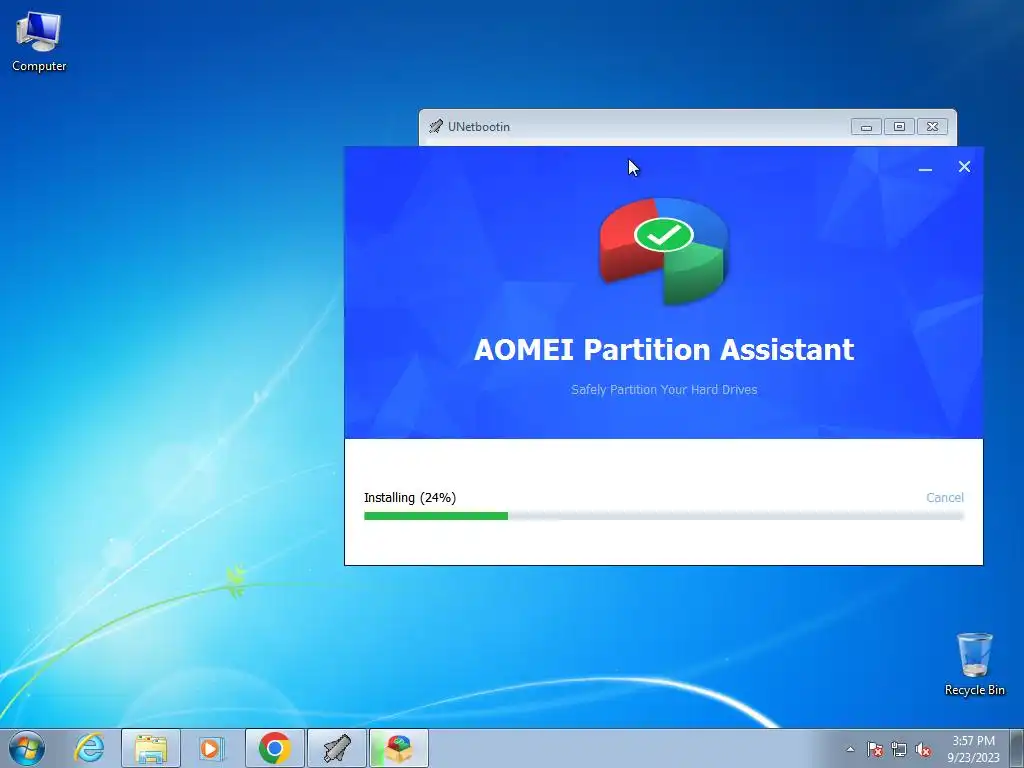Screen dimensions: 1024x768
Task: Click the AOMEI Partition Assistant logo
Action: tap(664, 251)
